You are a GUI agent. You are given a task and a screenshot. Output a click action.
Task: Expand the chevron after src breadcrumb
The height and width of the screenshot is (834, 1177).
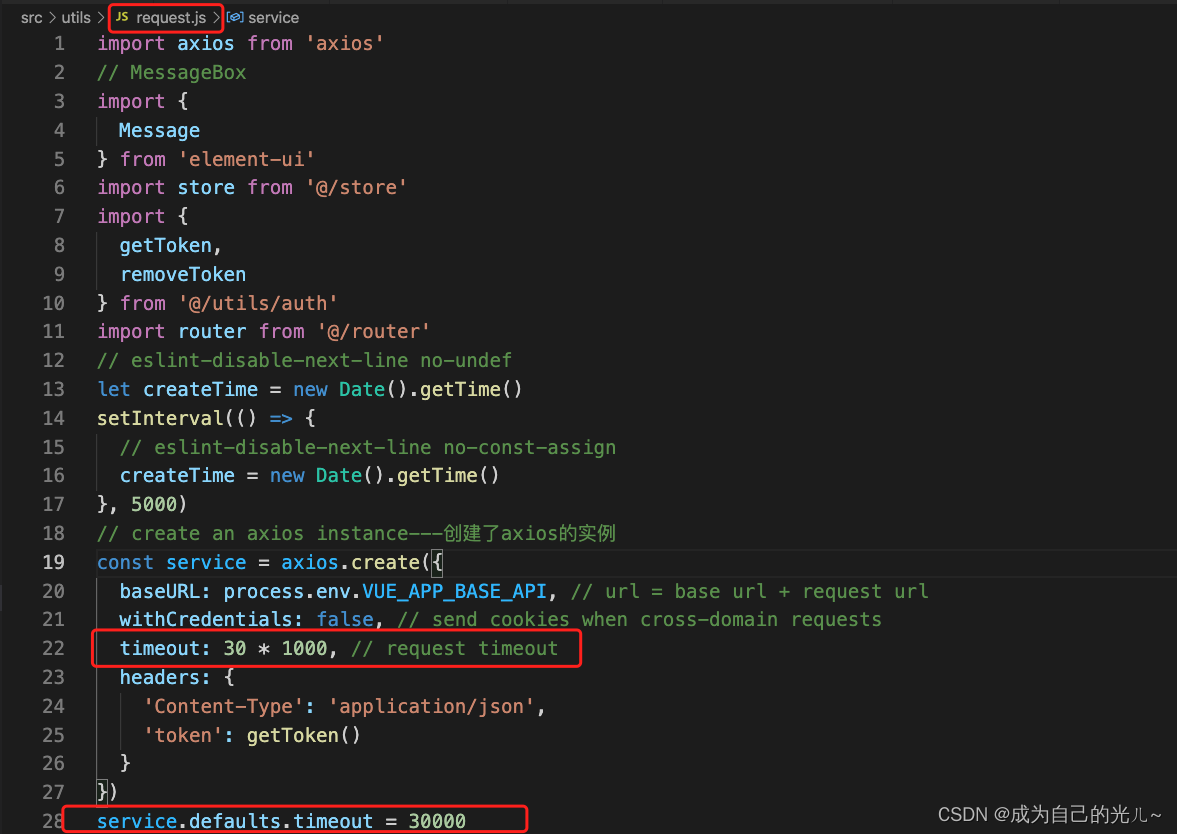pyautogui.click(x=53, y=17)
